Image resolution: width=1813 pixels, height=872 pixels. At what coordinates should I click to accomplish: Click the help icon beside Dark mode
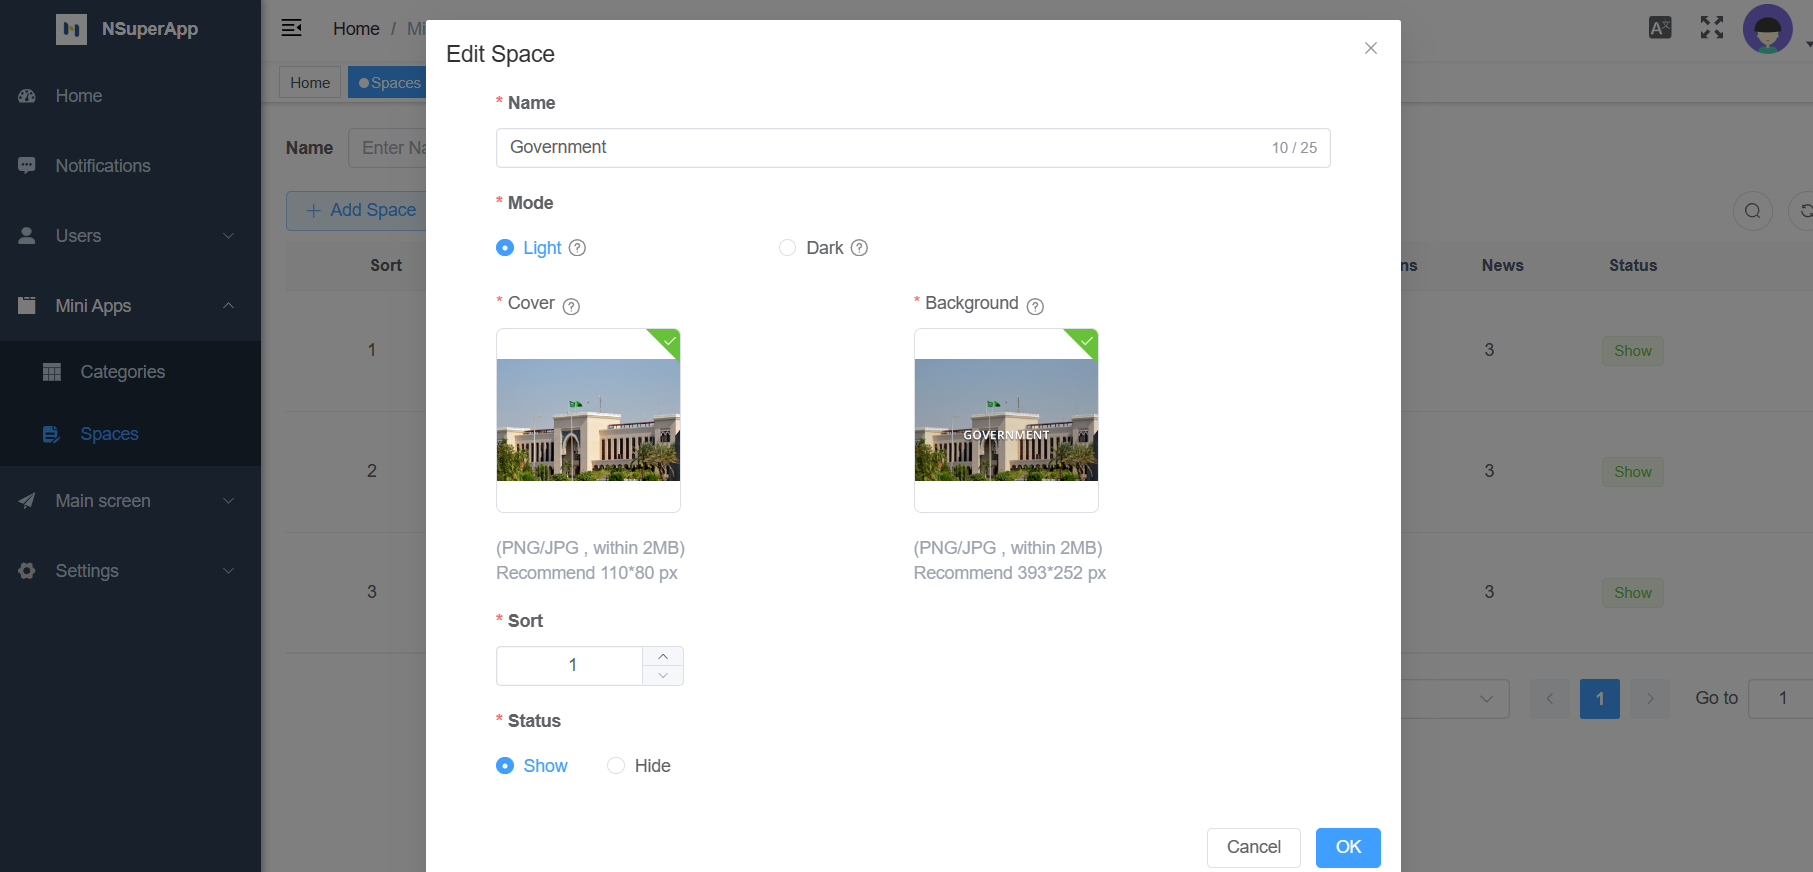(x=859, y=248)
